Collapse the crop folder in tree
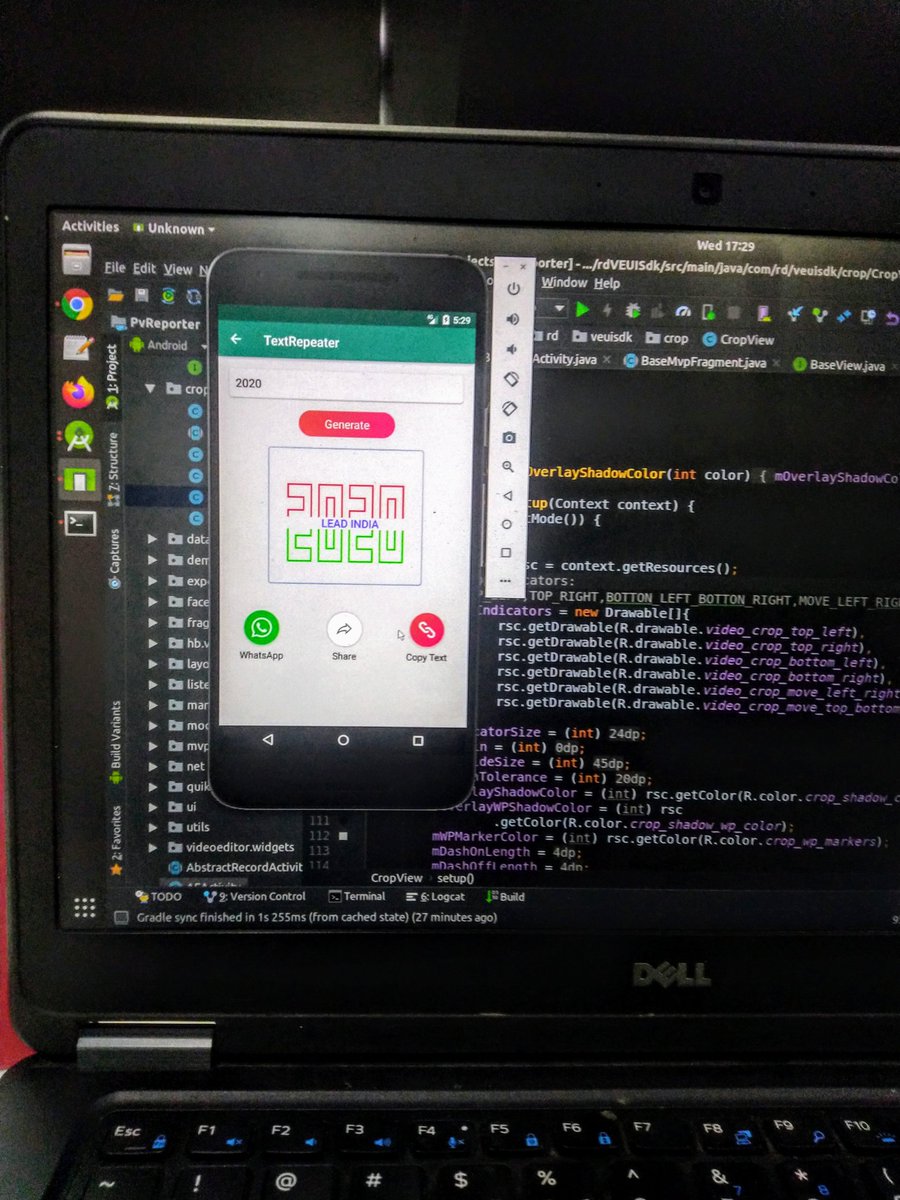This screenshot has height=1200, width=900. 151,388
